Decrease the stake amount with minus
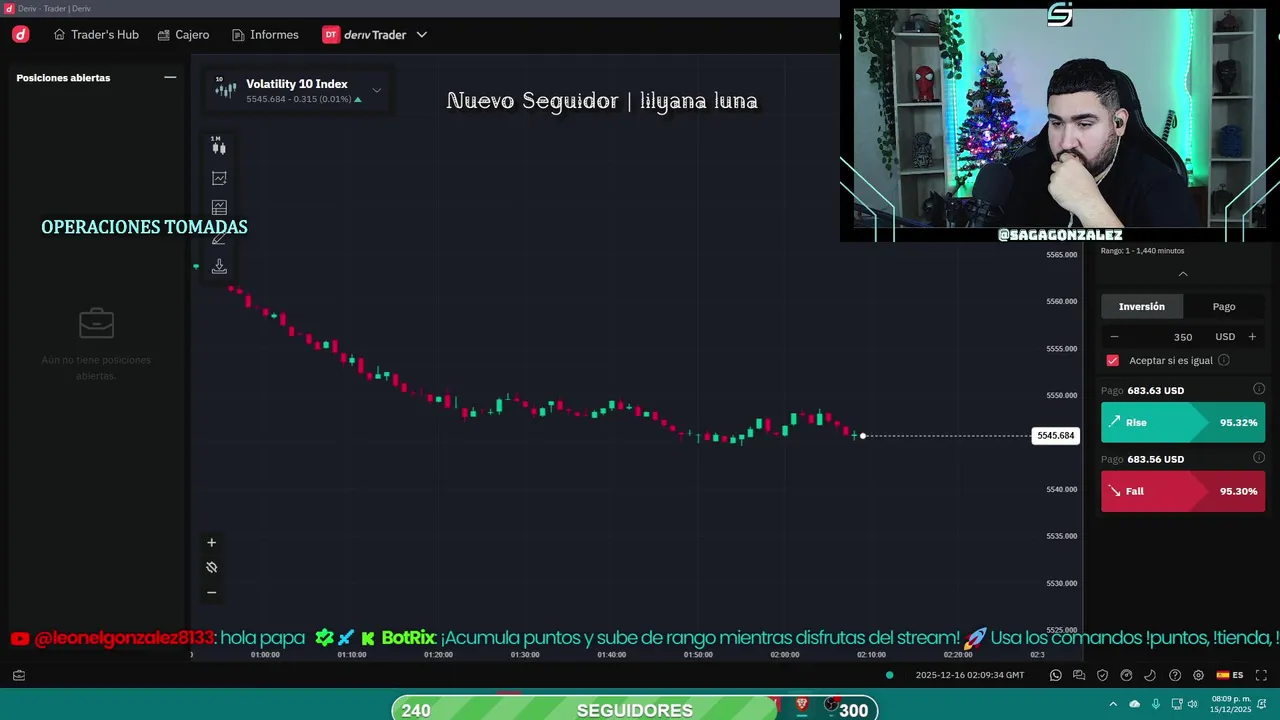1280x720 pixels. click(1114, 337)
